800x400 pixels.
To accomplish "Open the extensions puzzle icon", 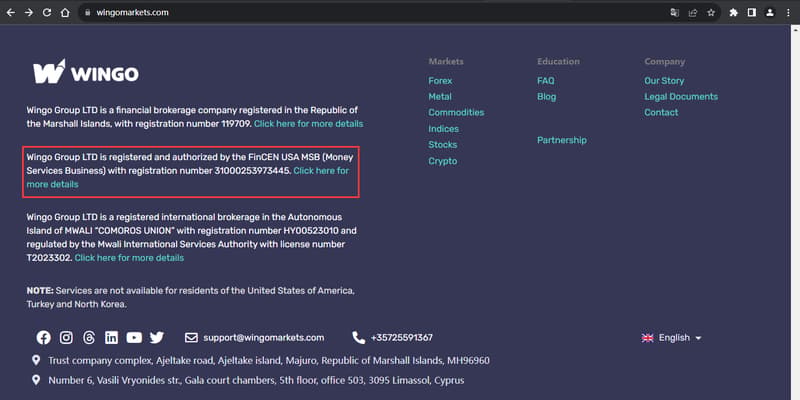I will point(734,13).
